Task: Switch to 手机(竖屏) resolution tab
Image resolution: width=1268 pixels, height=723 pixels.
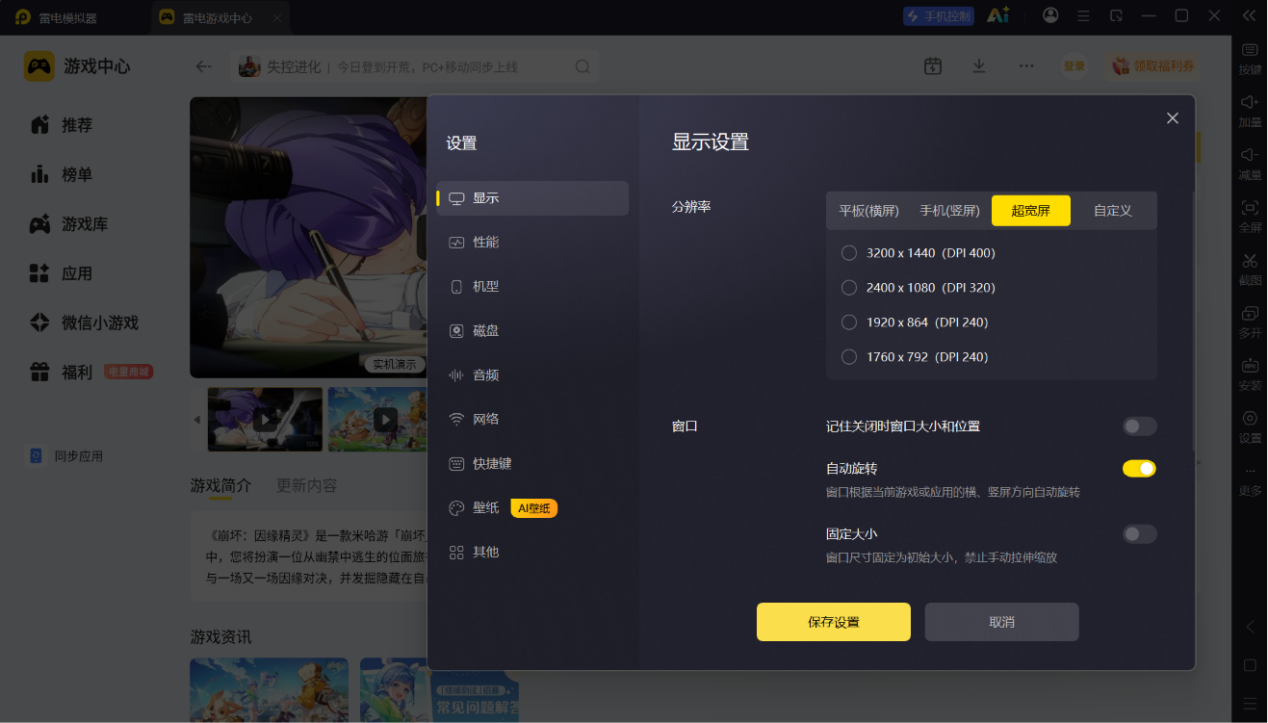Action: tap(949, 211)
